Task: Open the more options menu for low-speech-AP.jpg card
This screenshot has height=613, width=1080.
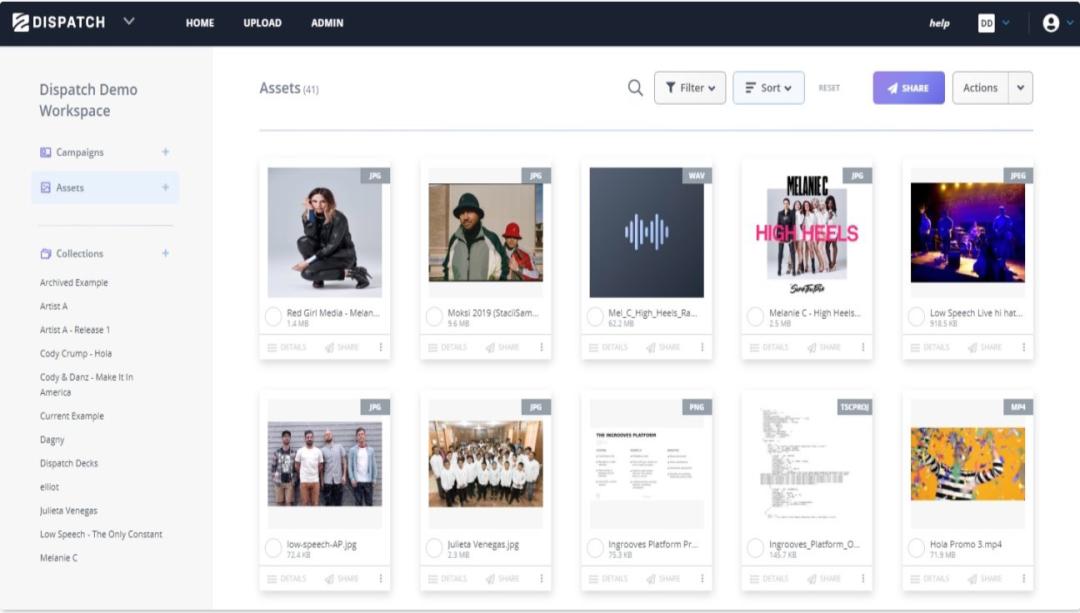Action: tap(380, 579)
